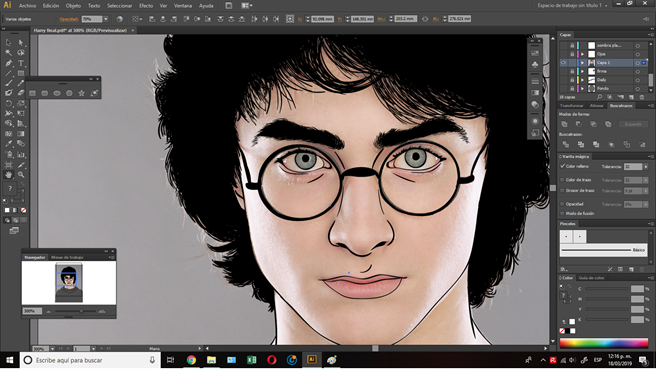Click Exclude shape mode icon

click(608, 124)
